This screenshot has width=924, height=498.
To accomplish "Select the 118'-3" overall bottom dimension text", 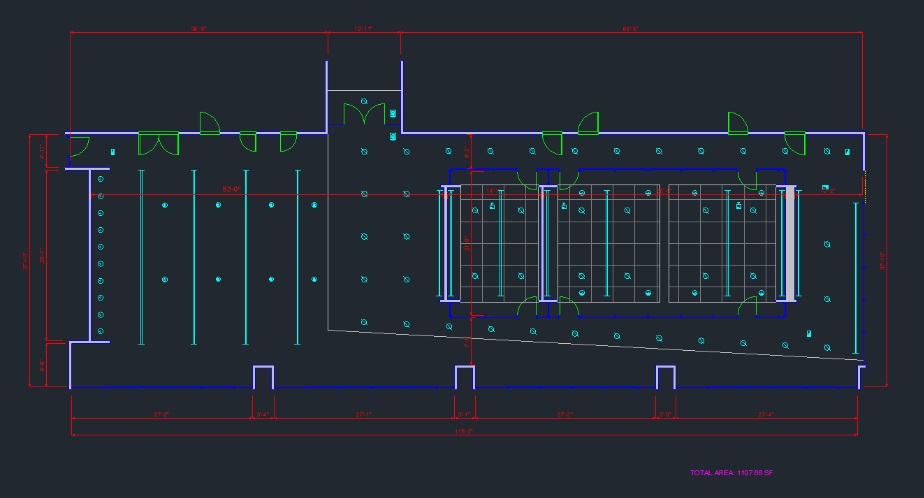I will (463, 431).
